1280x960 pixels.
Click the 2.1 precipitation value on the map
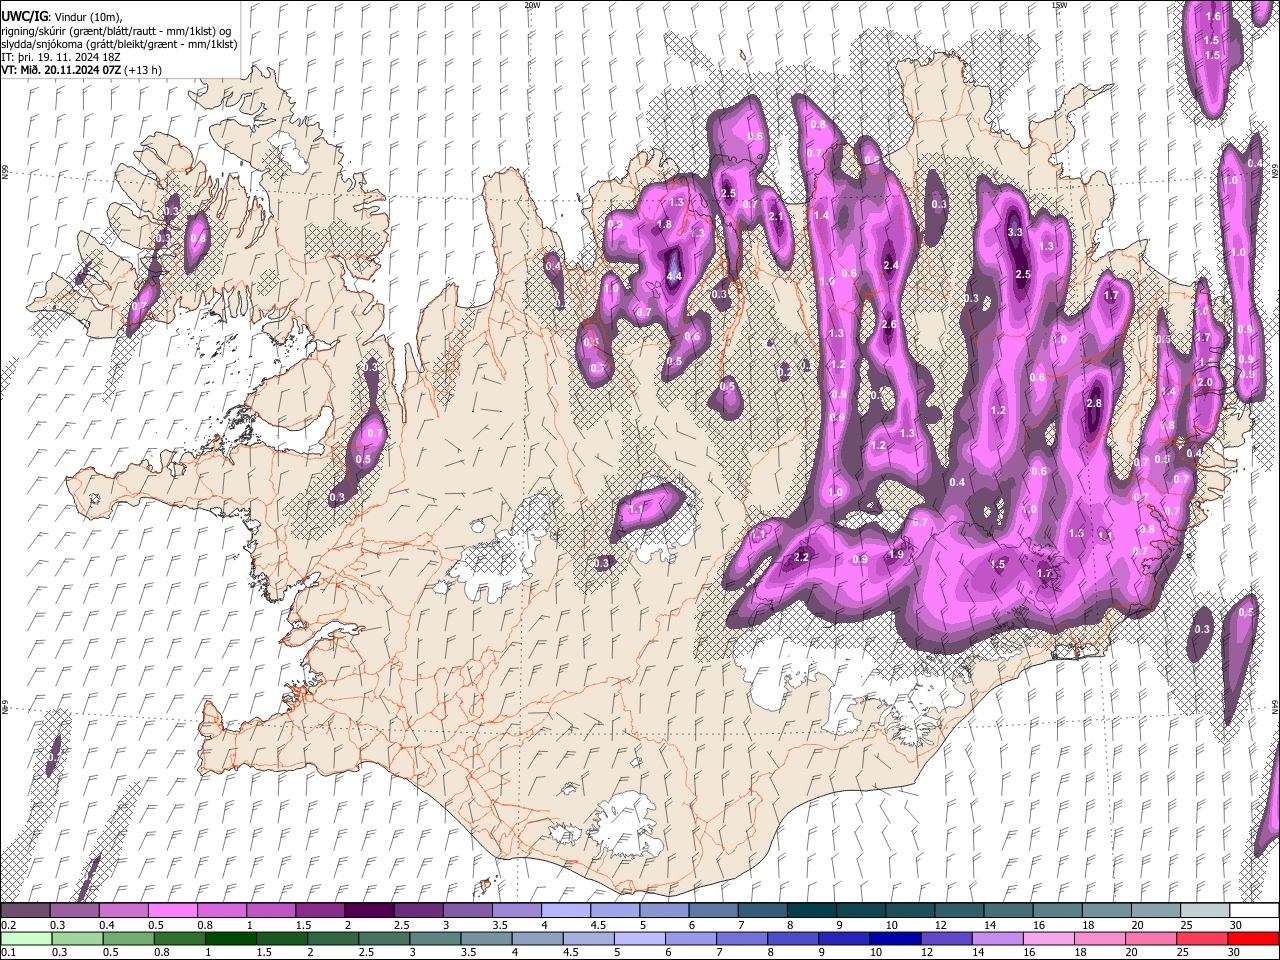coord(775,216)
